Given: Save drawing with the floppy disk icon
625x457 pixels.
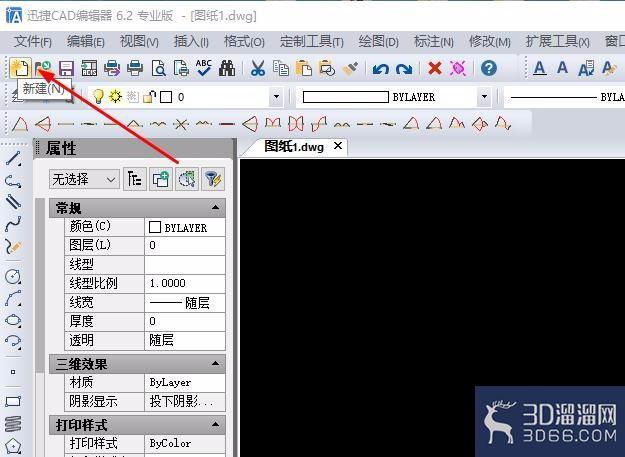Looking at the screenshot, I should coord(66,68).
